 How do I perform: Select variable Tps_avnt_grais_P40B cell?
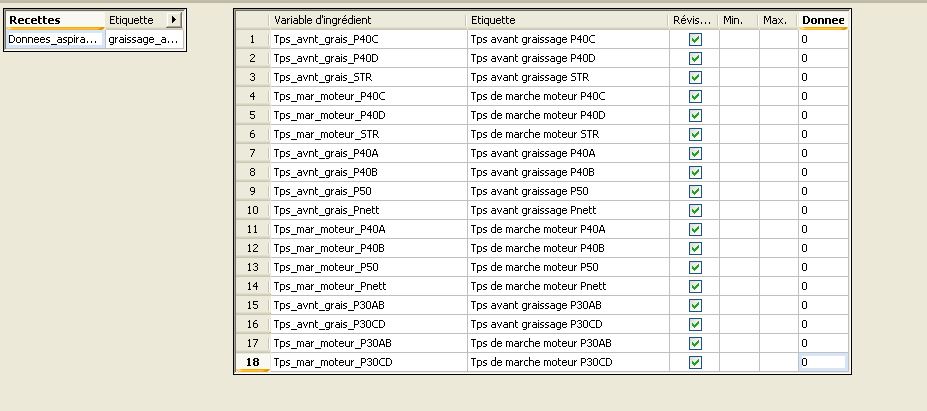click(x=368, y=172)
